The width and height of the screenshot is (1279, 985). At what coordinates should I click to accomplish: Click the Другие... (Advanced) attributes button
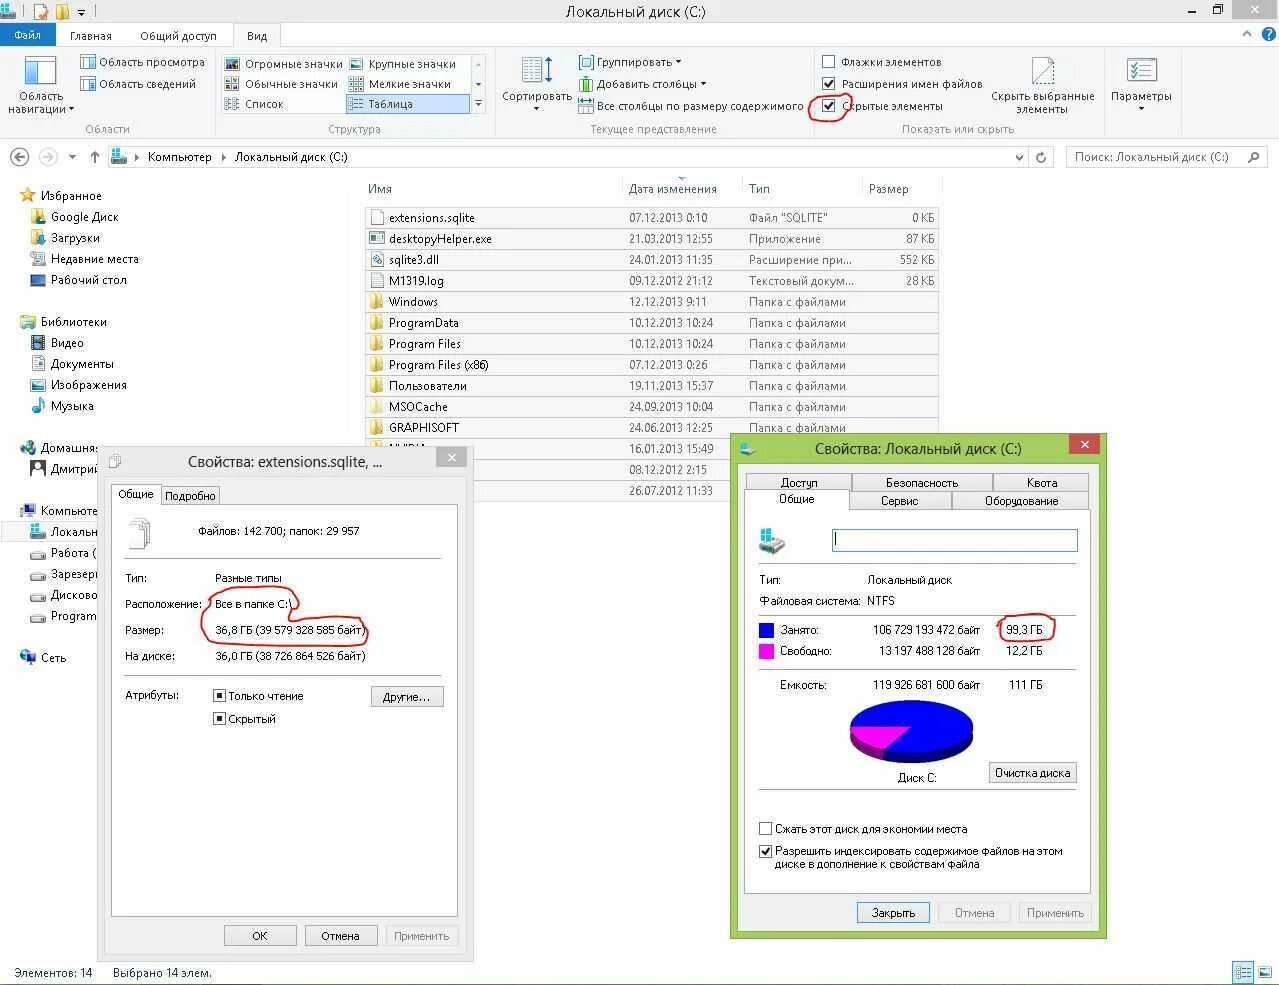(x=407, y=697)
